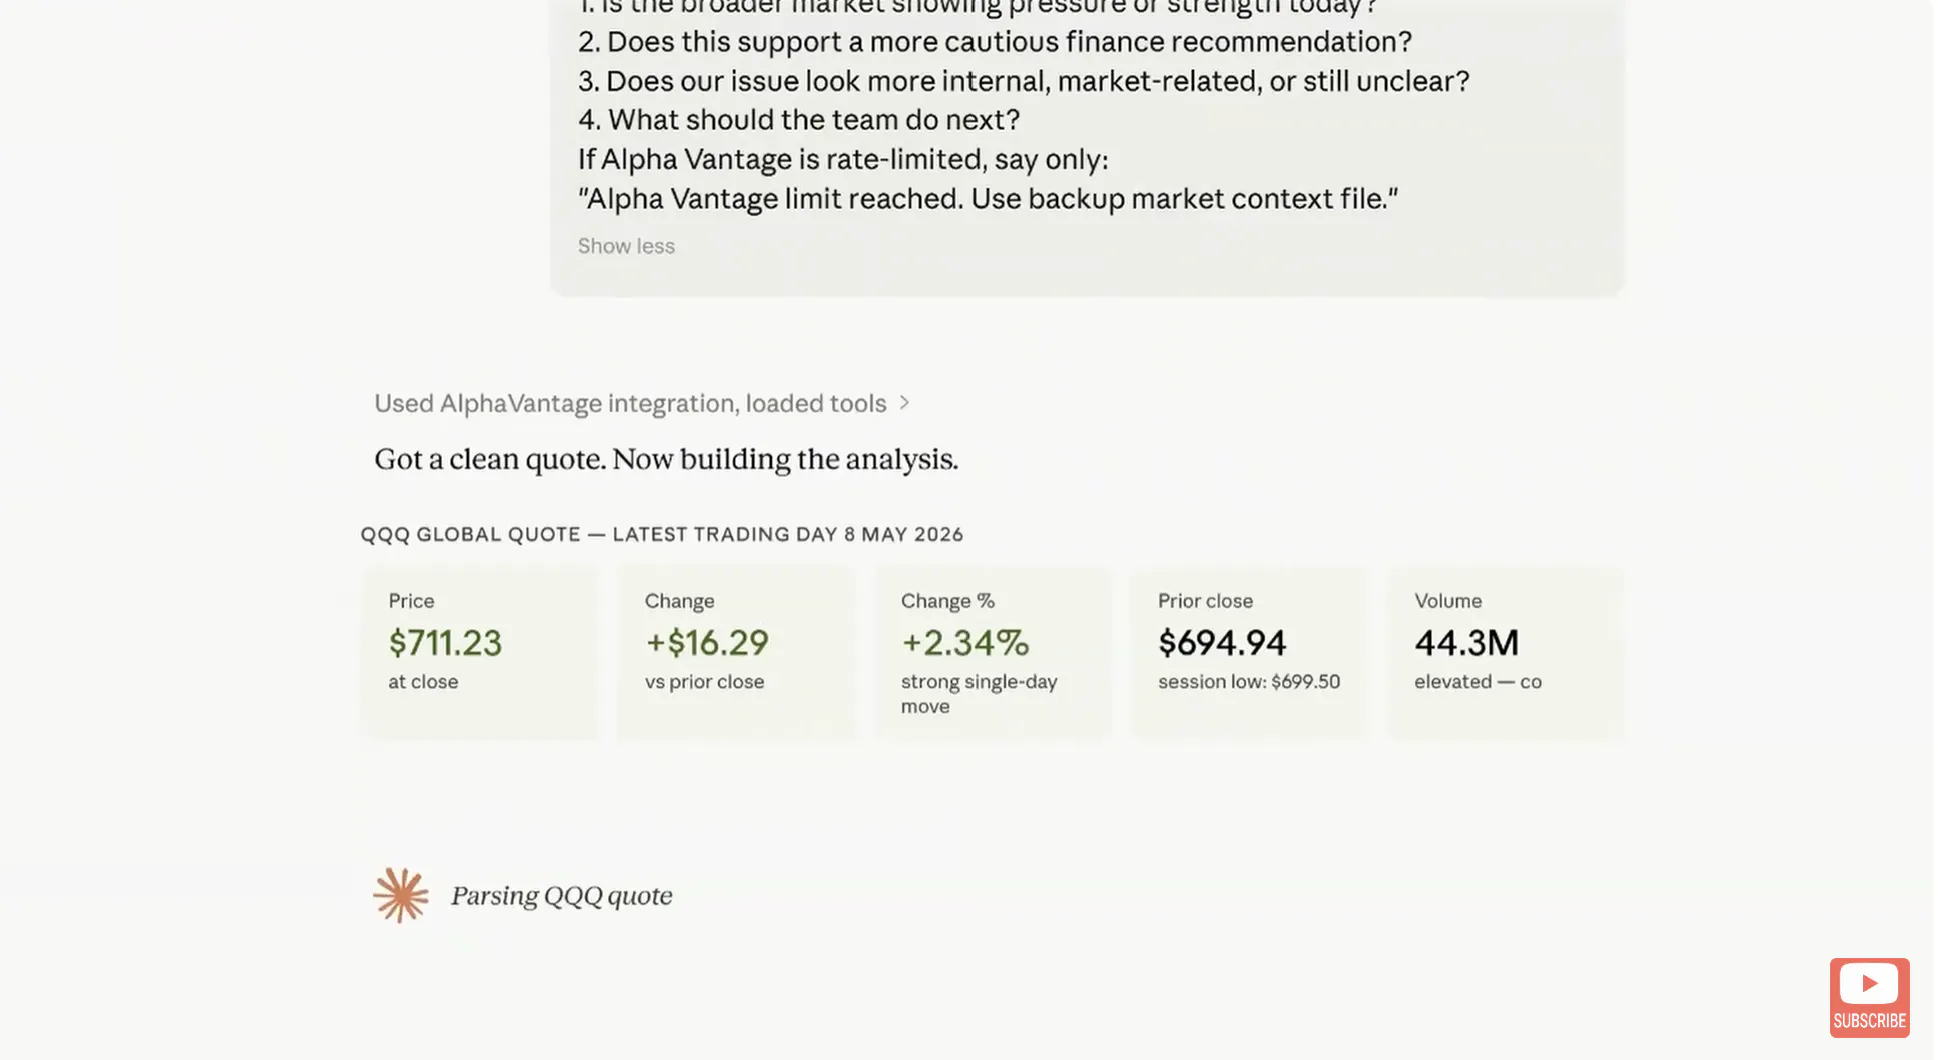
Task: Click the orange Claude spinner icon
Action: click(x=401, y=895)
